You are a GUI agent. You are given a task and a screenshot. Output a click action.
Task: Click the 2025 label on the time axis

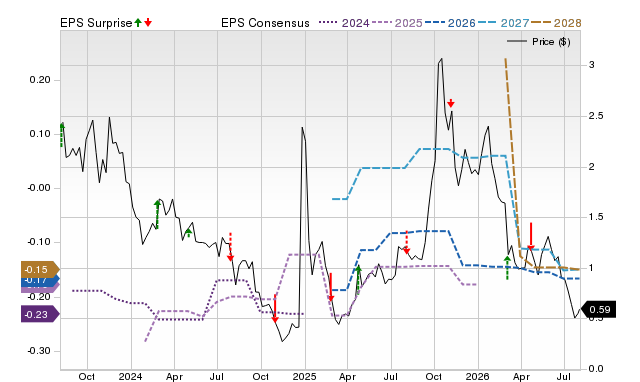pyautogui.click(x=304, y=376)
